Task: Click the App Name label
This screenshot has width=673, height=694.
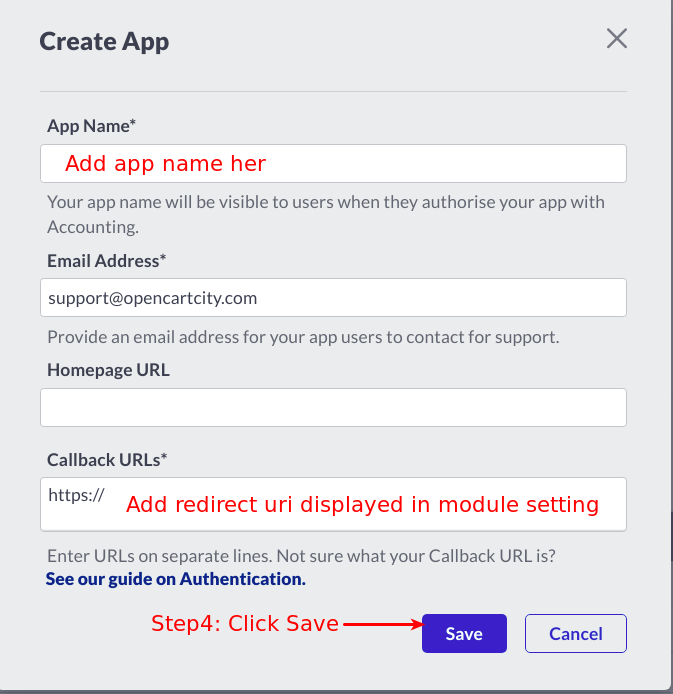Action: coord(91,126)
